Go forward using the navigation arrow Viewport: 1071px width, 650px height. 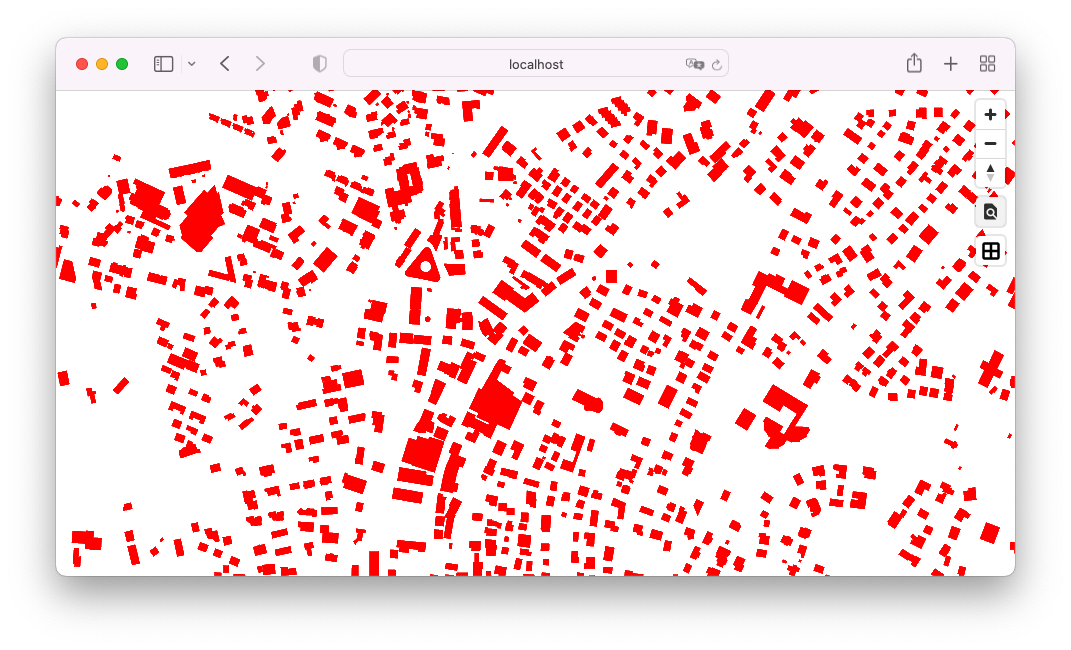pyautogui.click(x=260, y=63)
